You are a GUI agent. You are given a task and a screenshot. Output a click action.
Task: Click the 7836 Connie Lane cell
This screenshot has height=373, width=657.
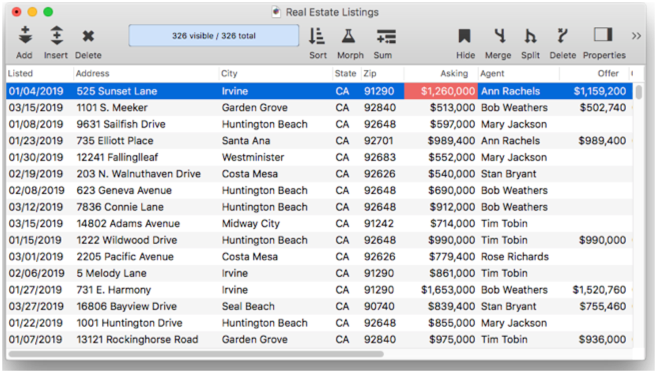tap(120, 207)
